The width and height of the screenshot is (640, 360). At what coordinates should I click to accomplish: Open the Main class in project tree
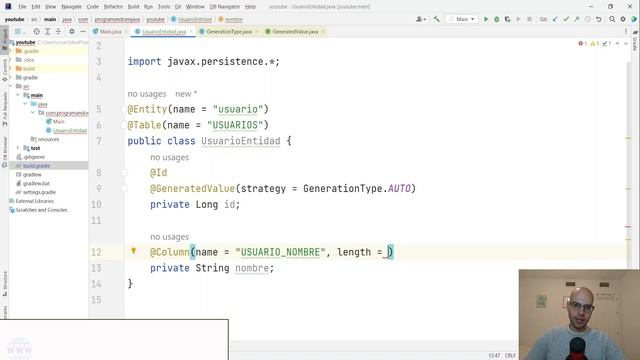pos(59,122)
